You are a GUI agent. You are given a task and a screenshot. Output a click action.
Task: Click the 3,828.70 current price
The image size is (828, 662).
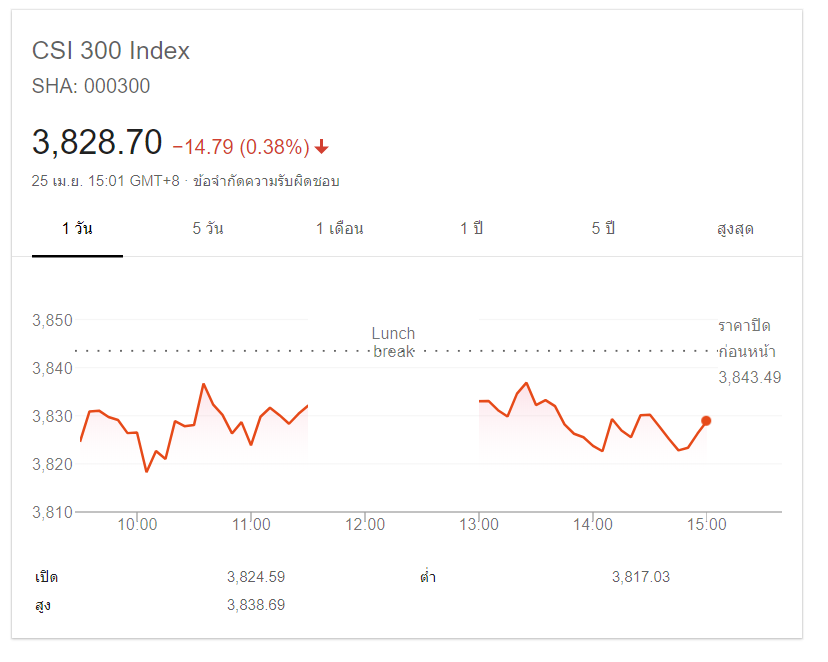point(97,143)
